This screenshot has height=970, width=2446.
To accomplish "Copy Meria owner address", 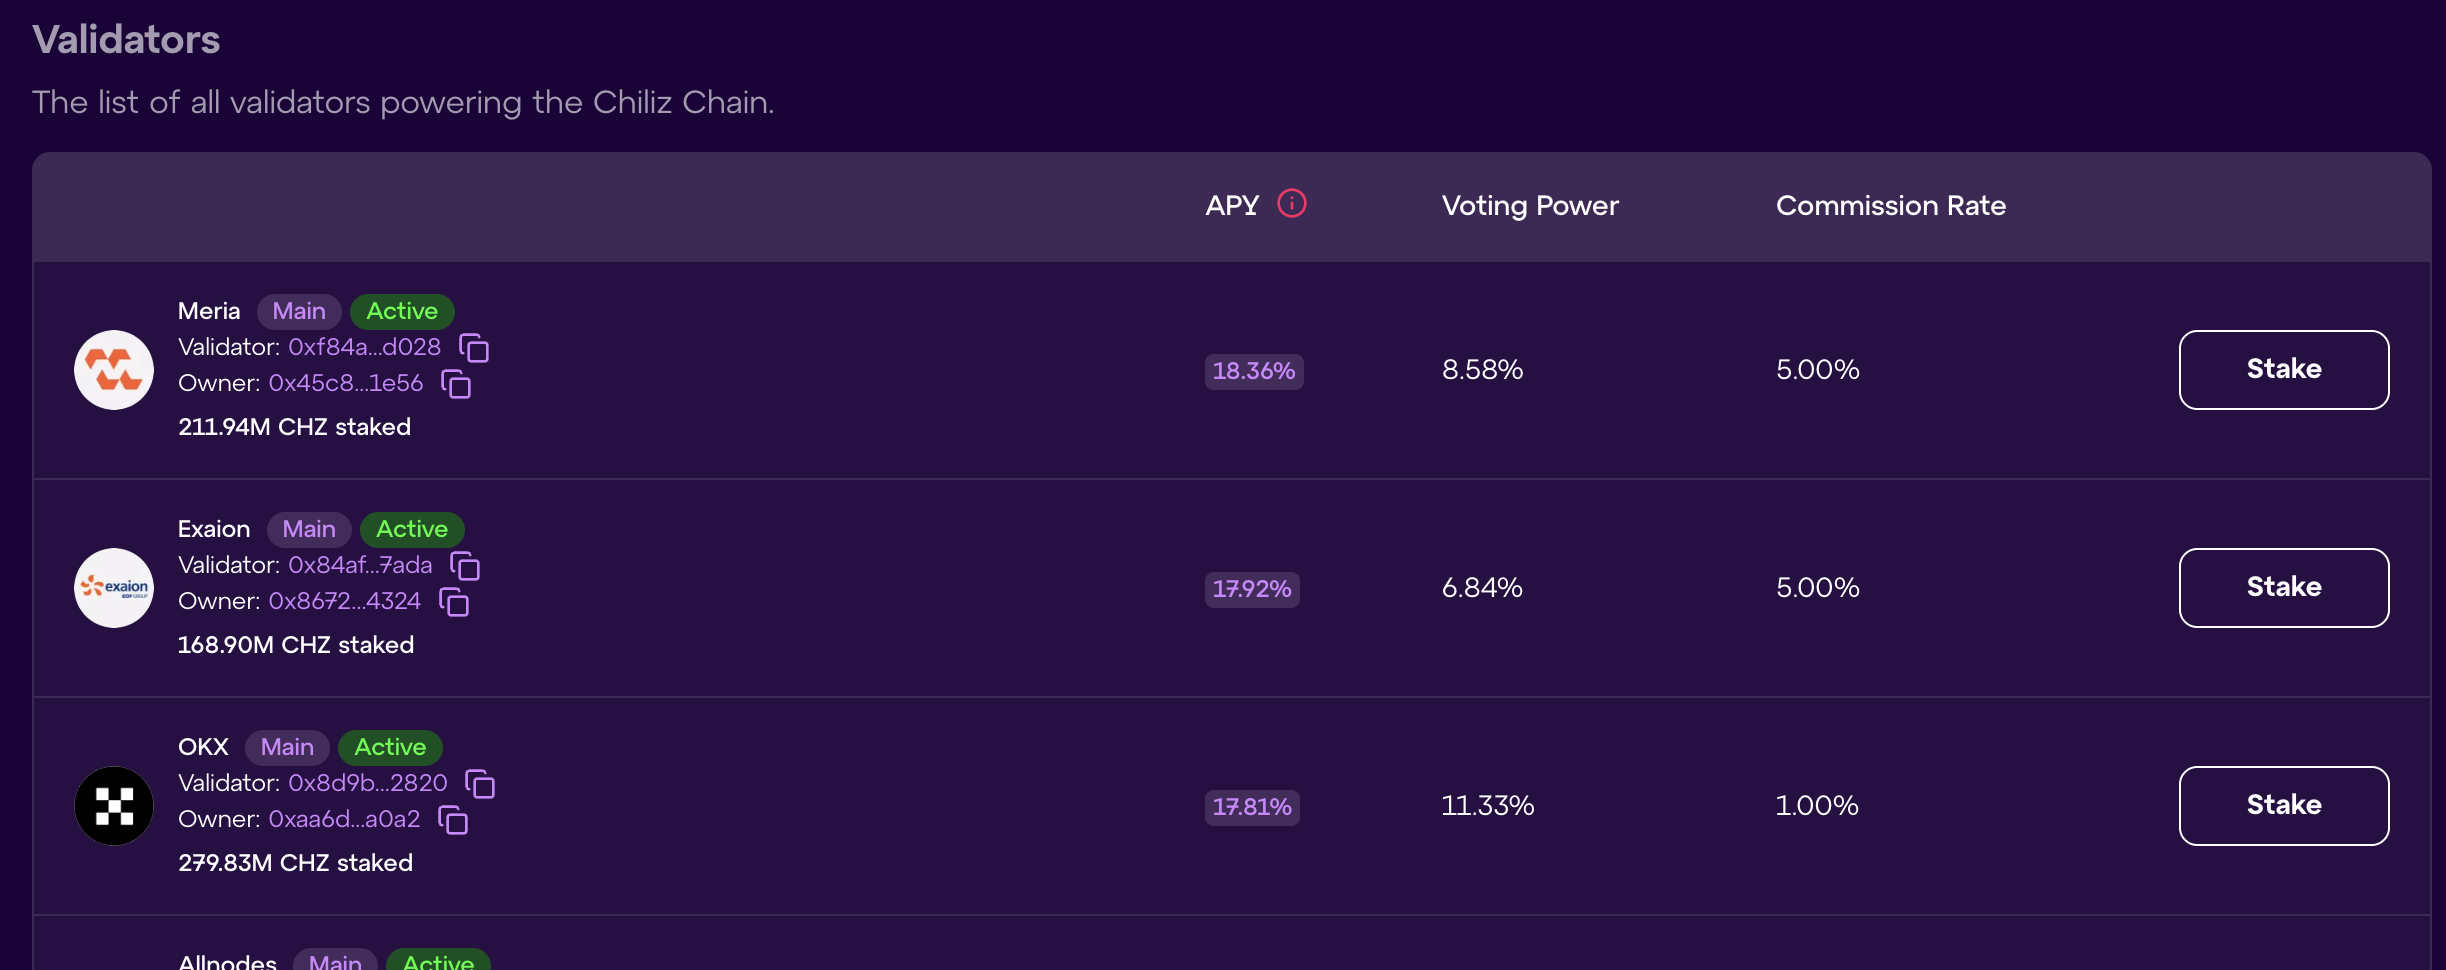I will [456, 384].
